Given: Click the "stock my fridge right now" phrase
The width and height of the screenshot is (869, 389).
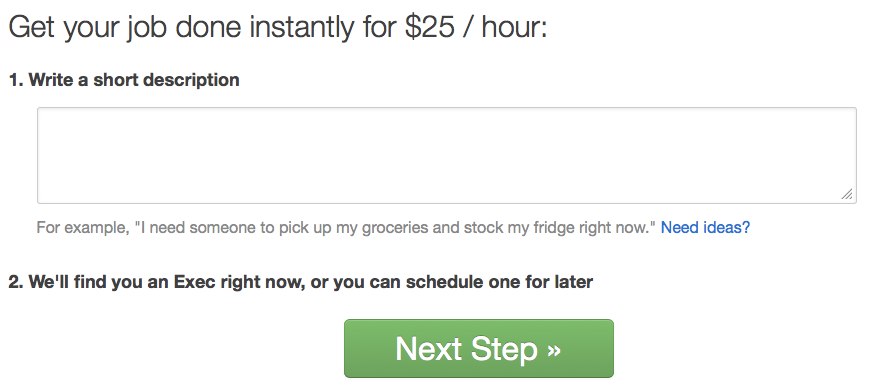Looking at the screenshot, I should pyautogui.click(x=560, y=228).
